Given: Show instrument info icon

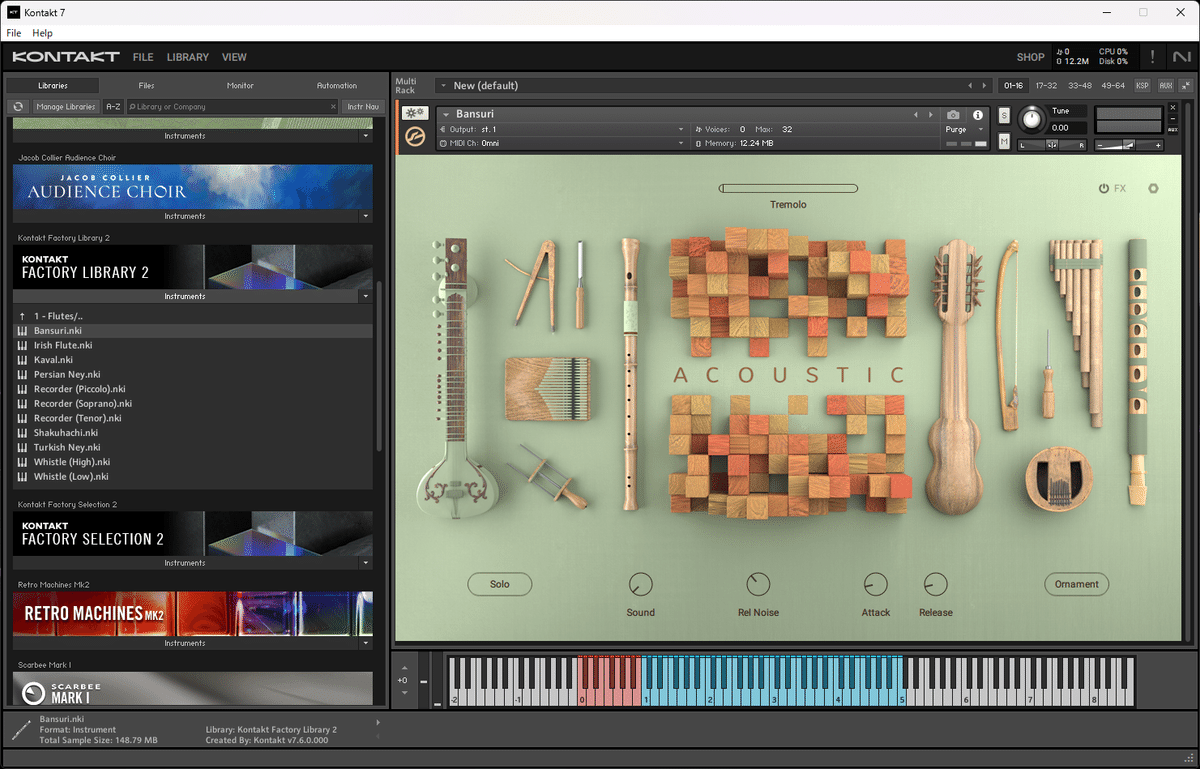Looking at the screenshot, I should point(978,115).
